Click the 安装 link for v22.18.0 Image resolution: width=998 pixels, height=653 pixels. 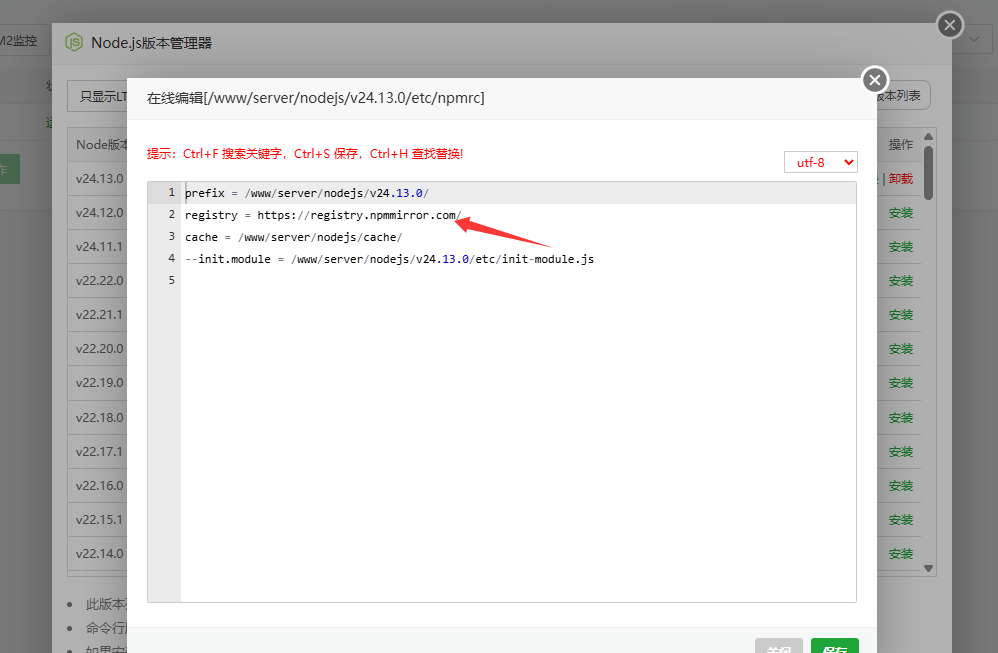point(900,418)
